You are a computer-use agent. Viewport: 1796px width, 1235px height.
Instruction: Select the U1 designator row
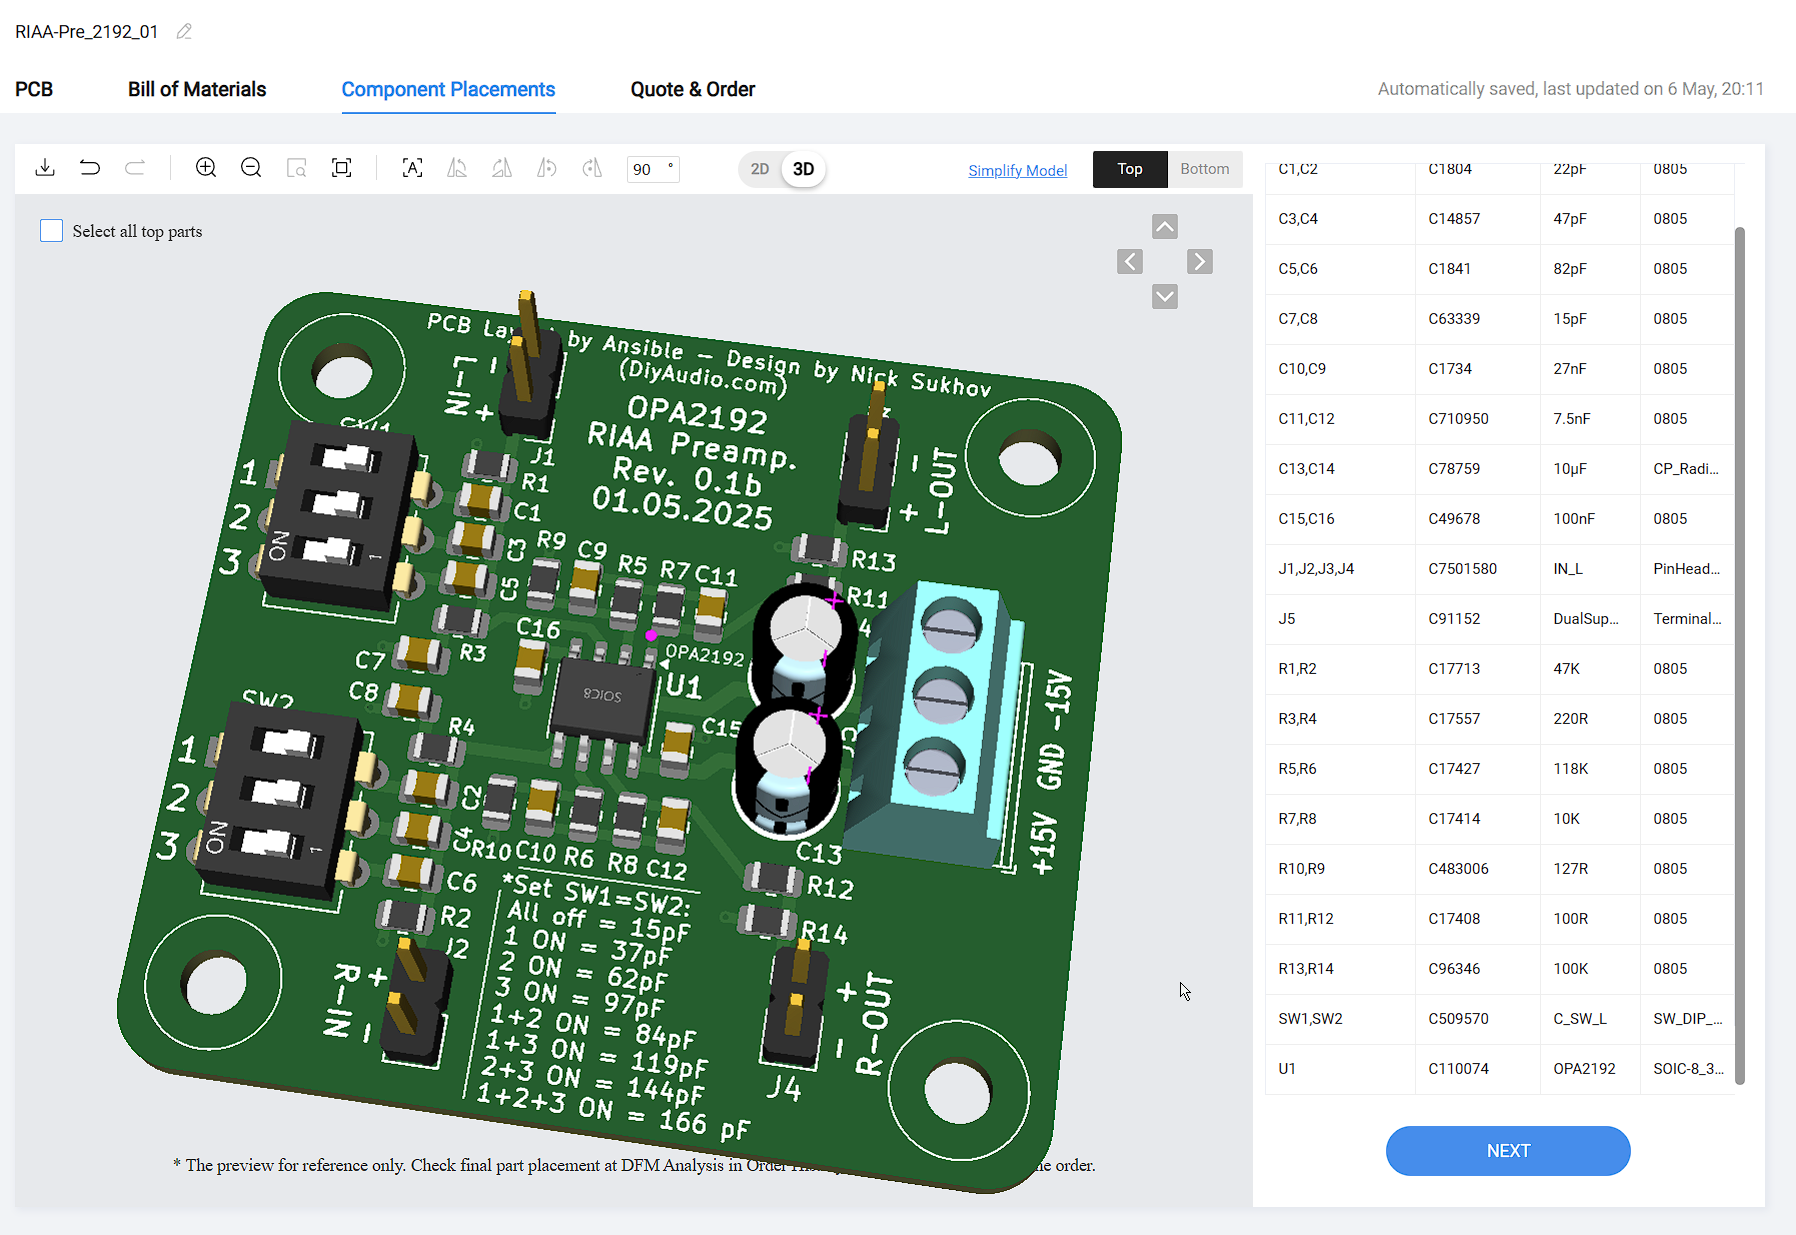pos(1499,1069)
